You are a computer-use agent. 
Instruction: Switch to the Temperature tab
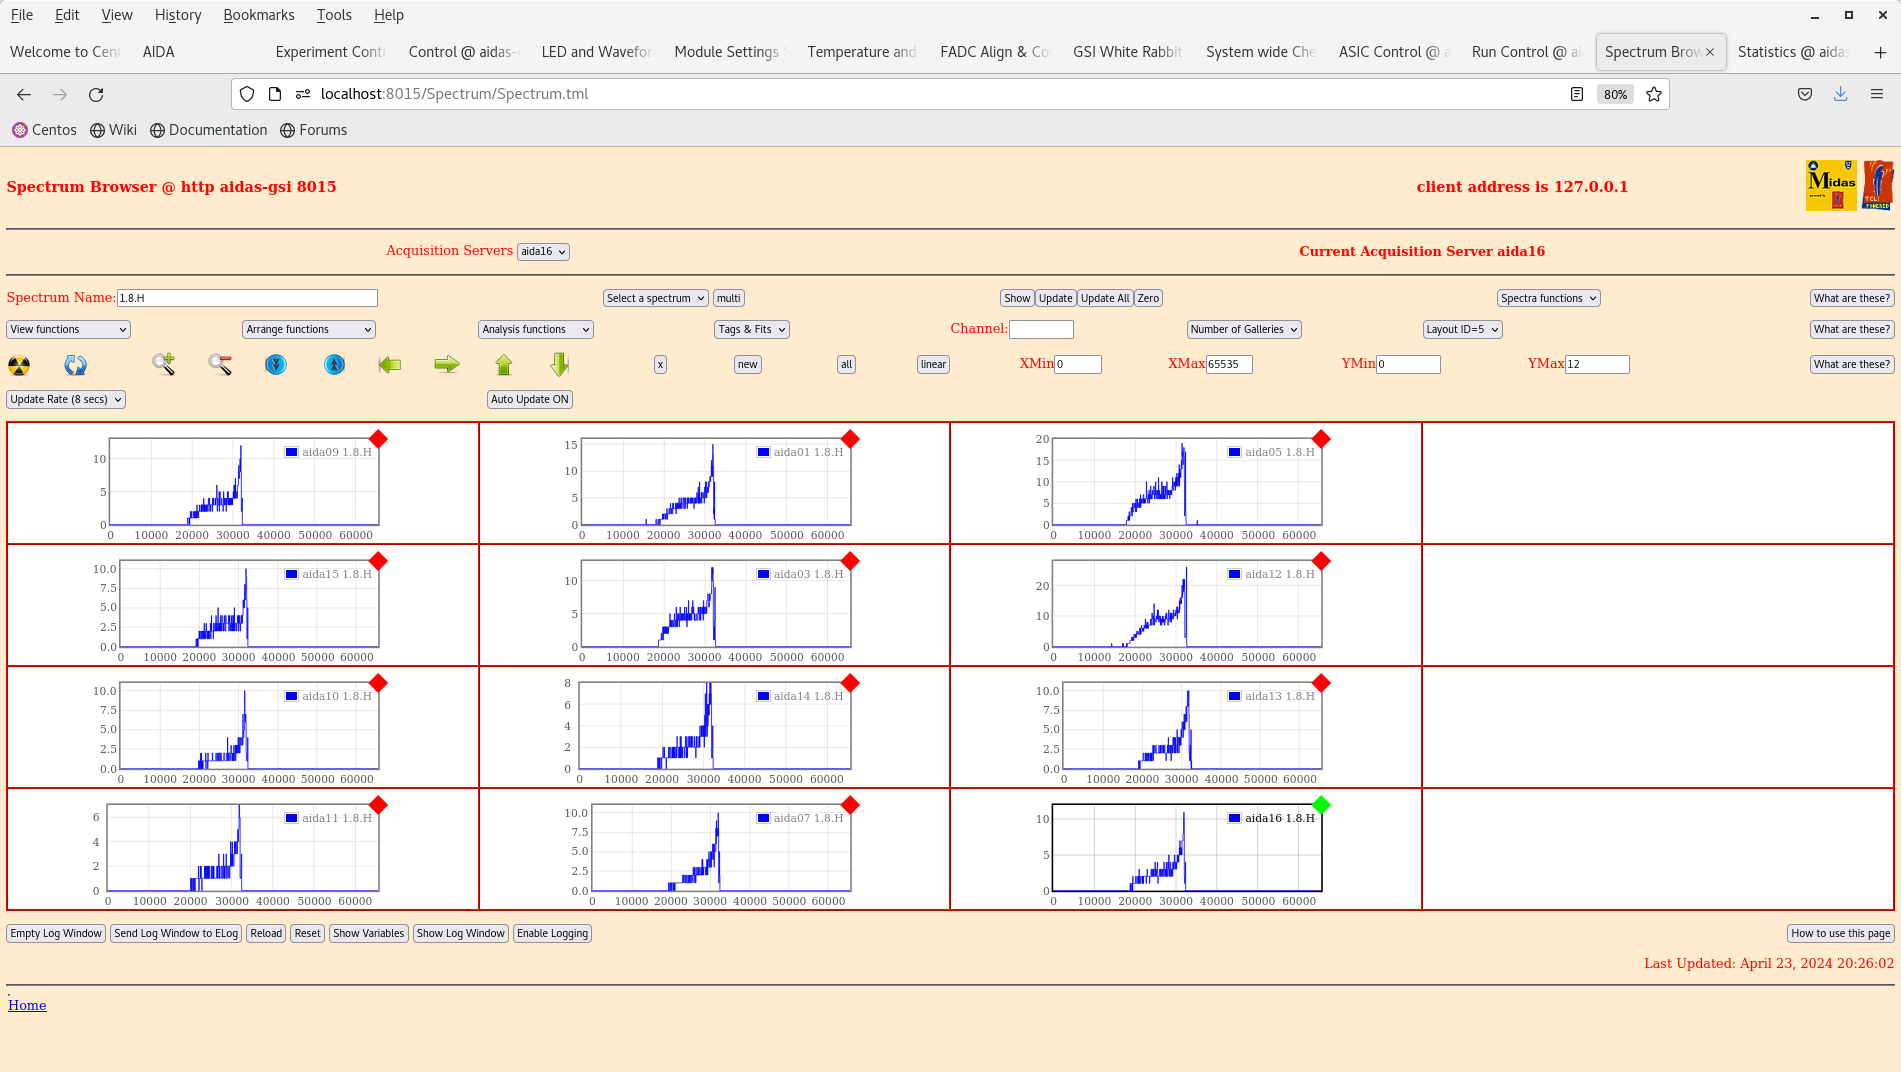point(861,52)
